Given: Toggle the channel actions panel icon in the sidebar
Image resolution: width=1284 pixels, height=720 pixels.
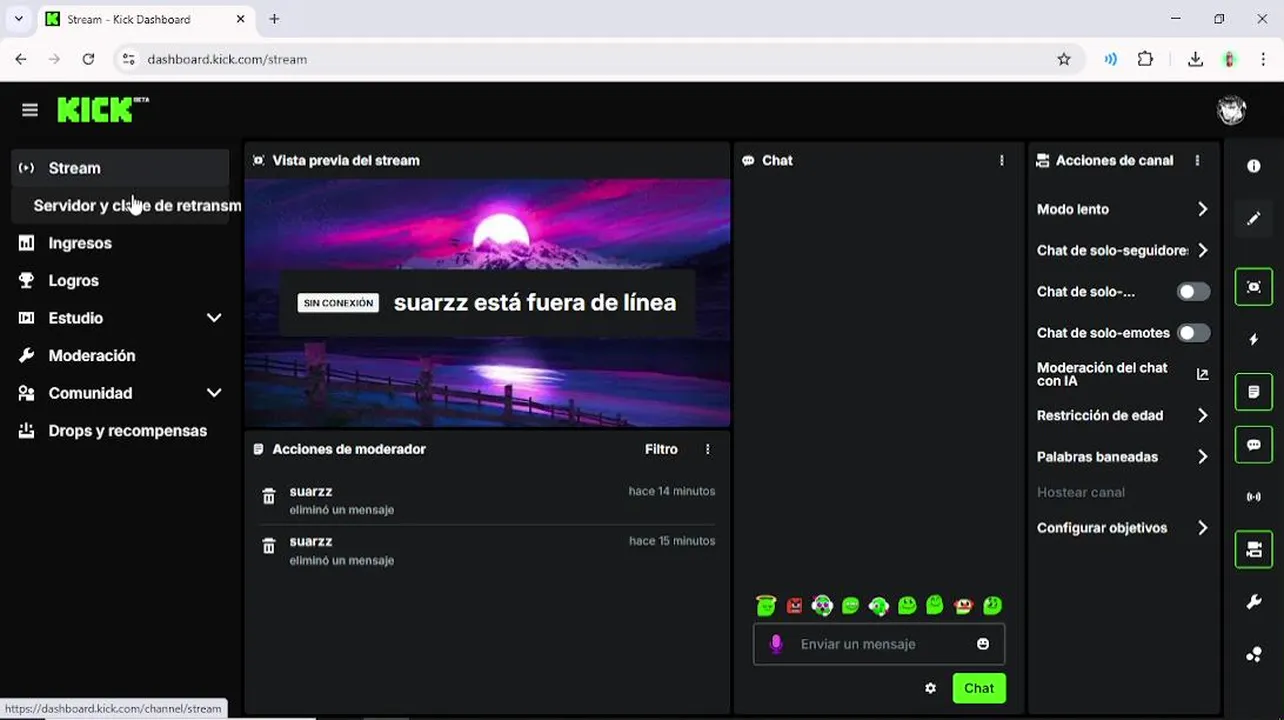Looking at the screenshot, I should pos(1254,550).
